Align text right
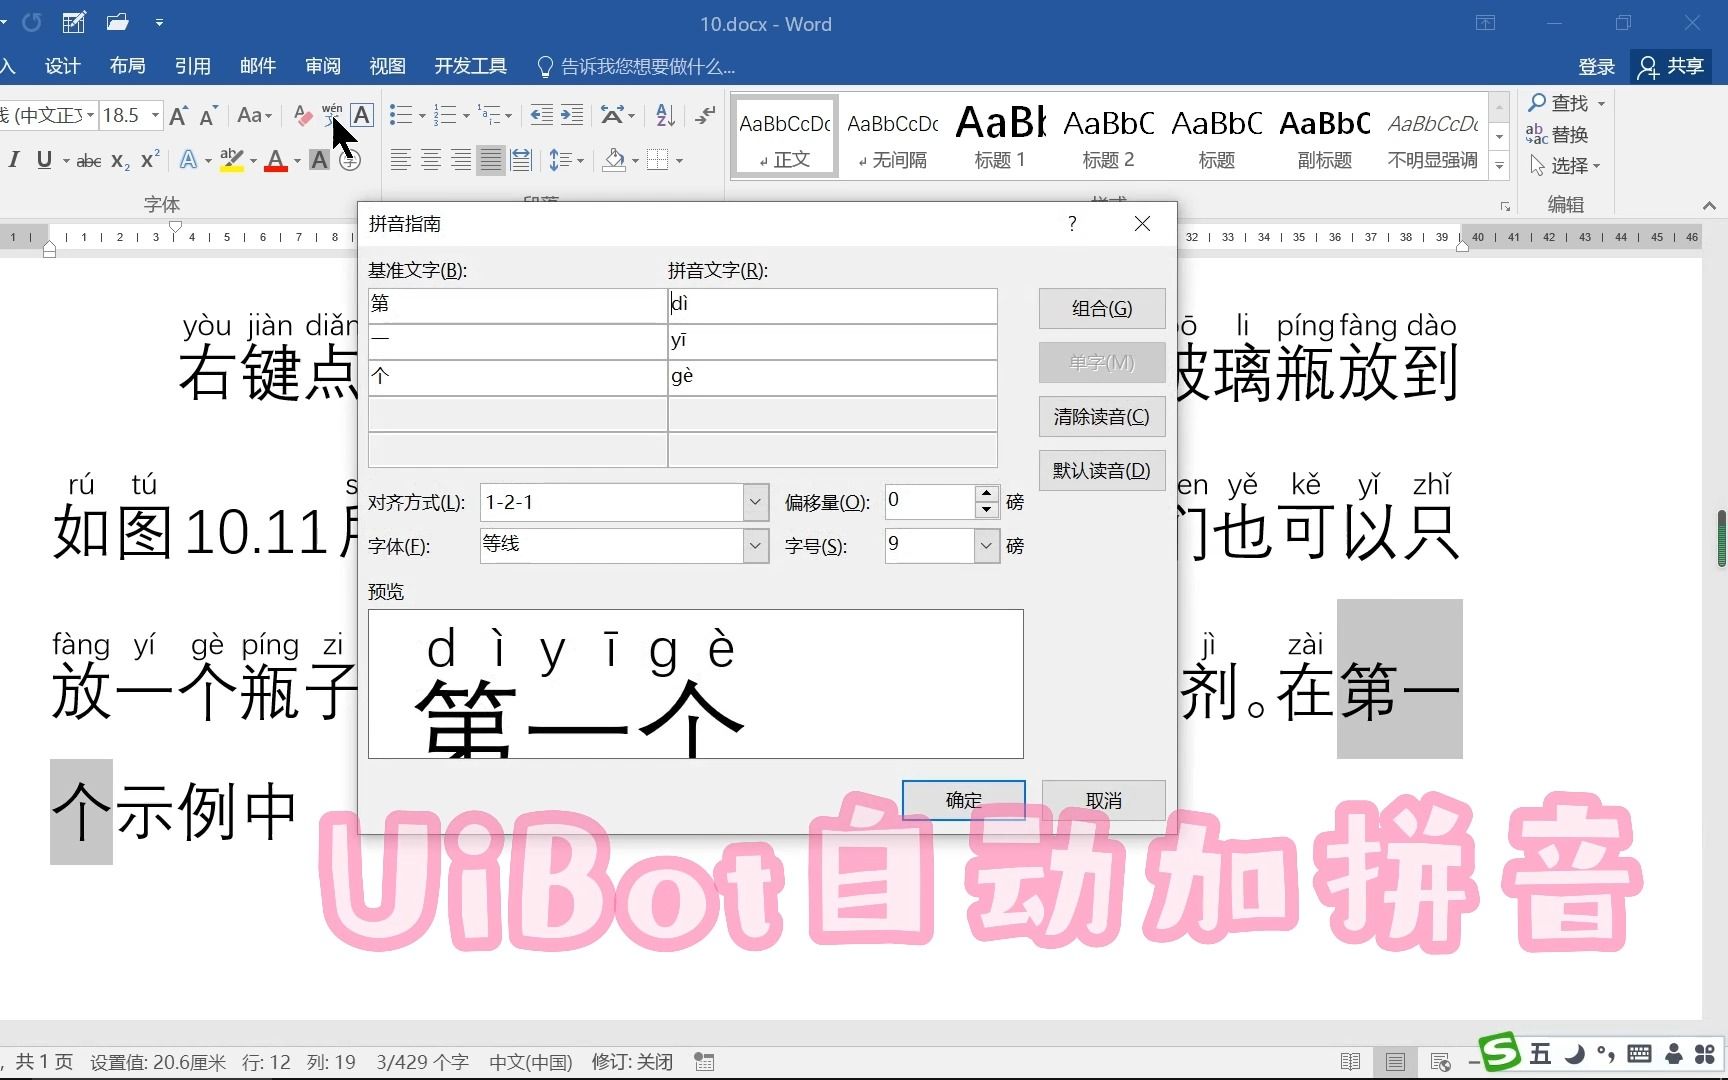 (460, 160)
